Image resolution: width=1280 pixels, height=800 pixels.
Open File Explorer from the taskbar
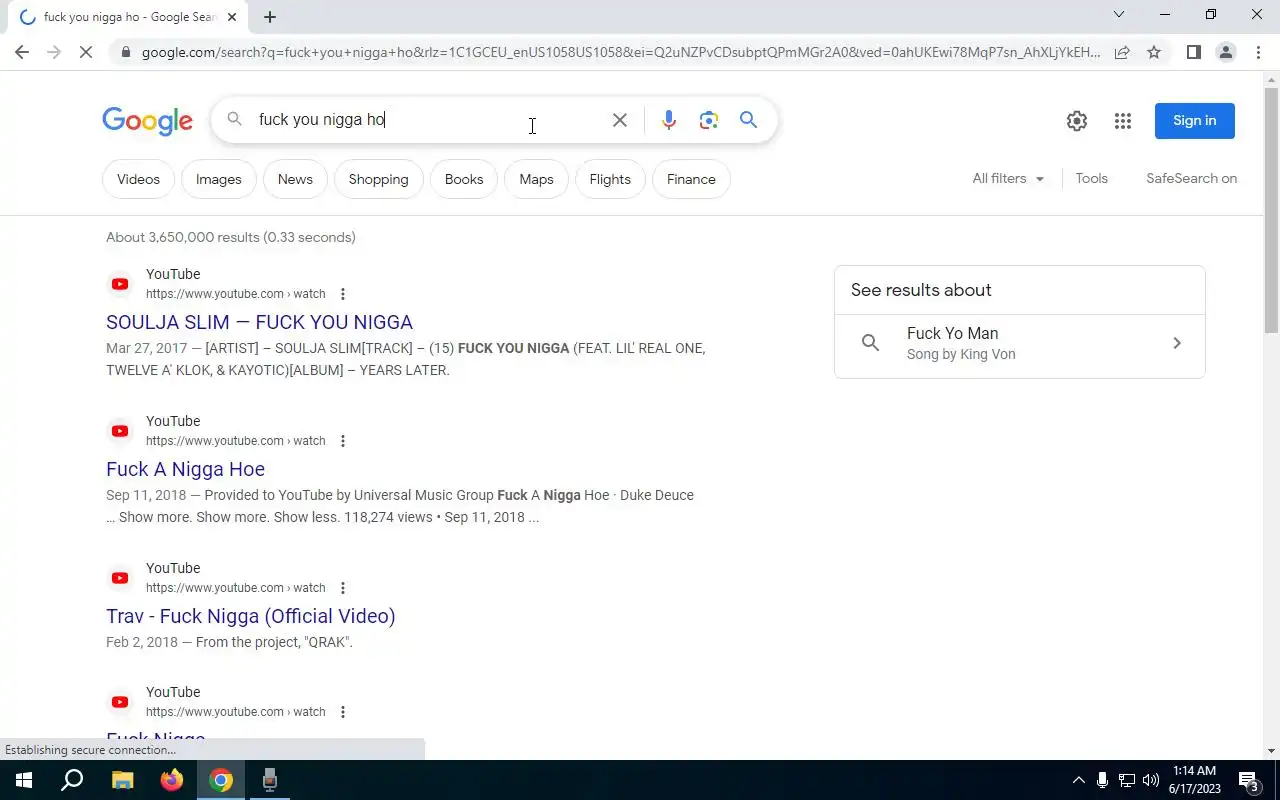click(122, 780)
